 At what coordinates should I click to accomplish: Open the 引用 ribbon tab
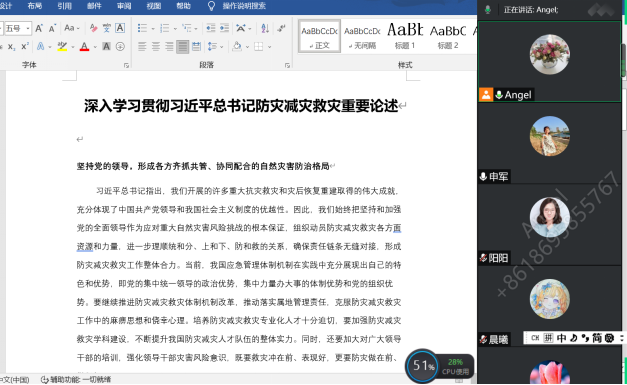pyautogui.click(x=64, y=6)
